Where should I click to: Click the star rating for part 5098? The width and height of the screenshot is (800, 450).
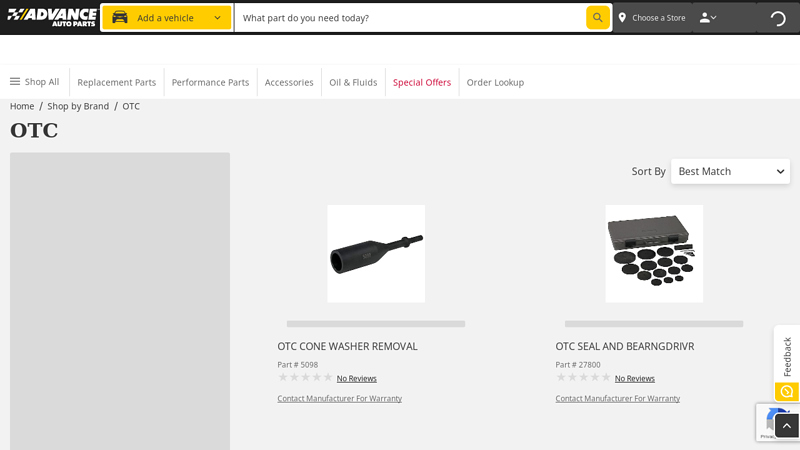[x=305, y=378]
